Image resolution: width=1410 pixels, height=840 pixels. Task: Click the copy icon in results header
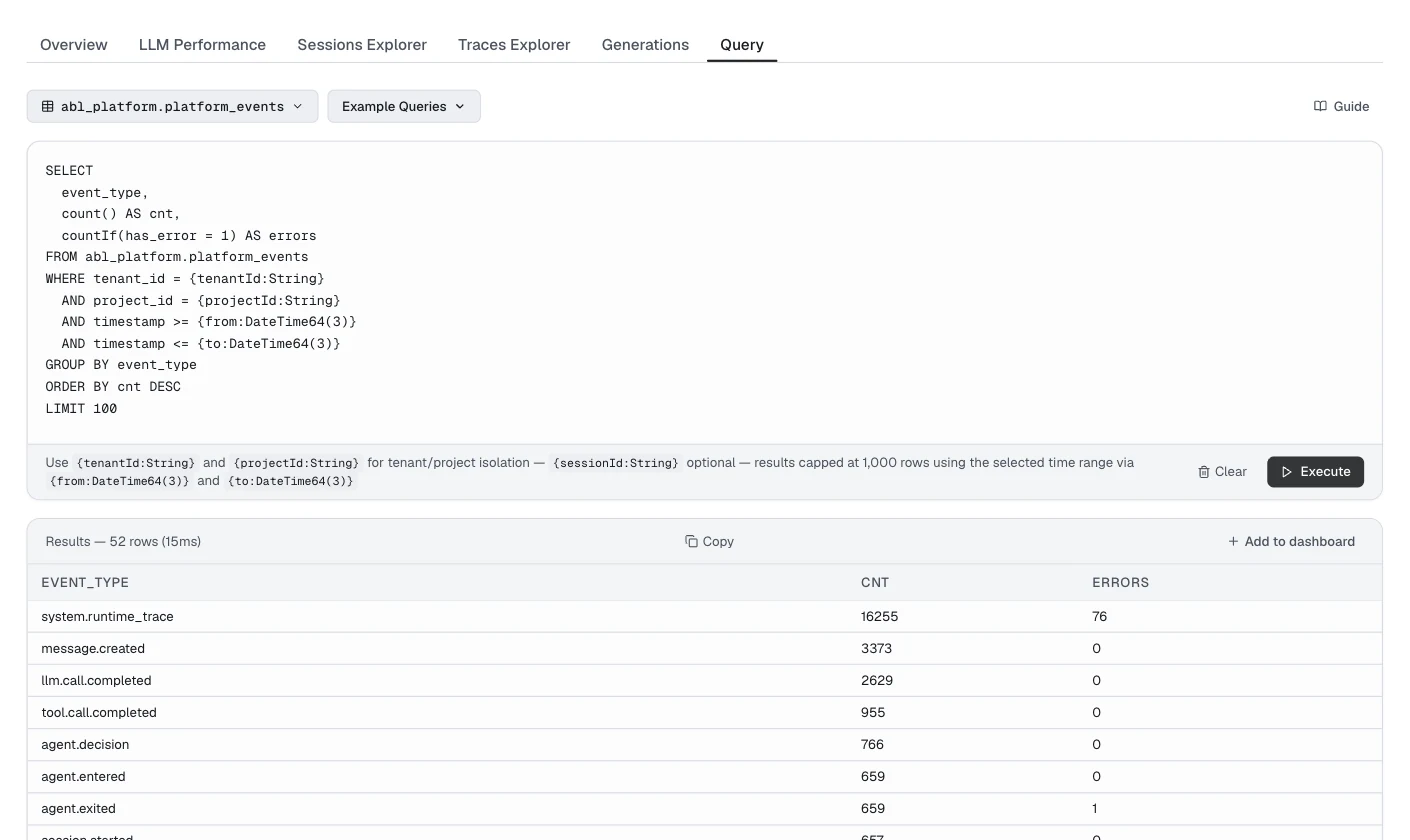pyautogui.click(x=691, y=541)
